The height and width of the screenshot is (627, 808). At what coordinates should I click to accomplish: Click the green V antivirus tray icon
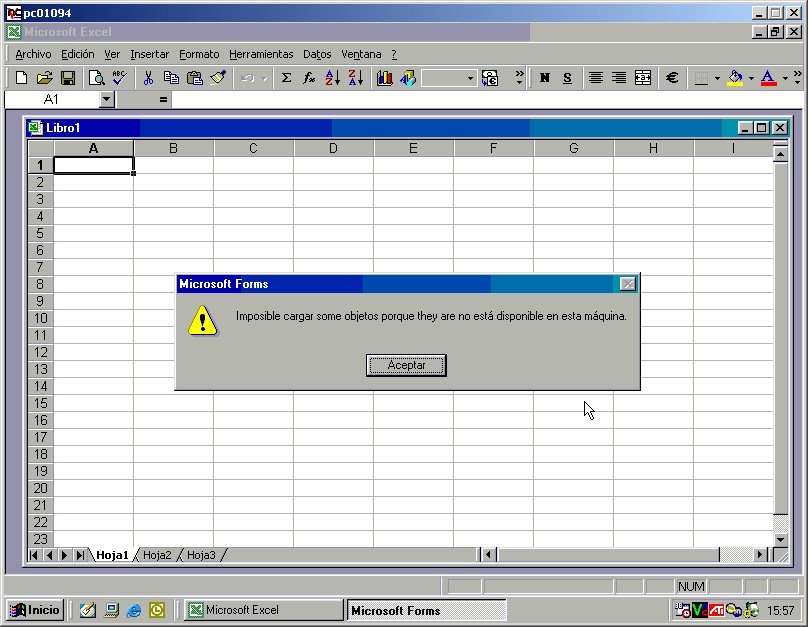700,611
